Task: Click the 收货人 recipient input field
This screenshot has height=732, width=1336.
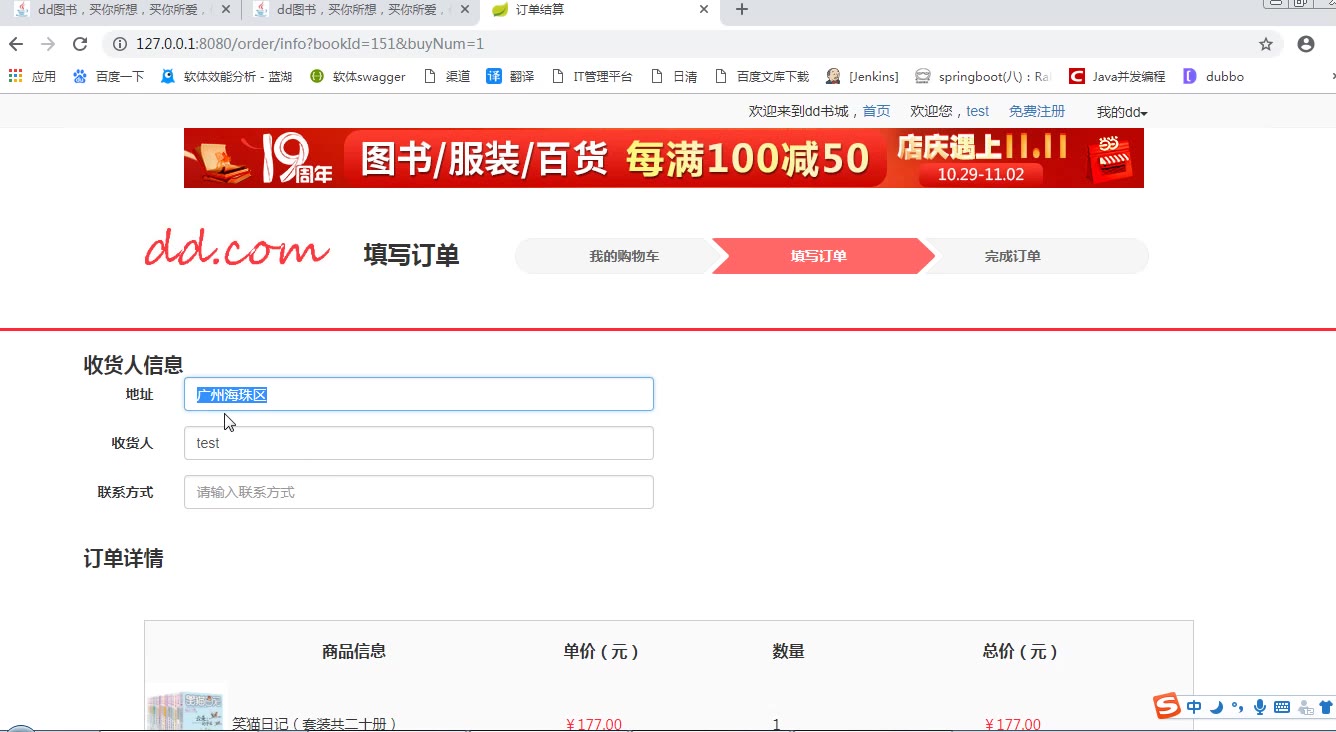Action: click(419, 443)
